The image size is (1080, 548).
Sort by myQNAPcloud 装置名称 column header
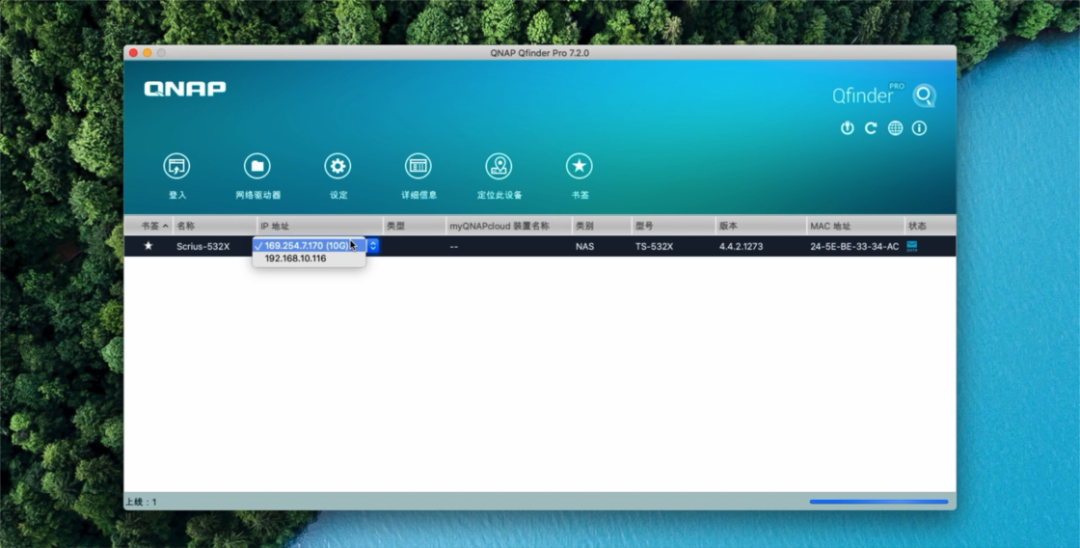click(x=508, y=226)
